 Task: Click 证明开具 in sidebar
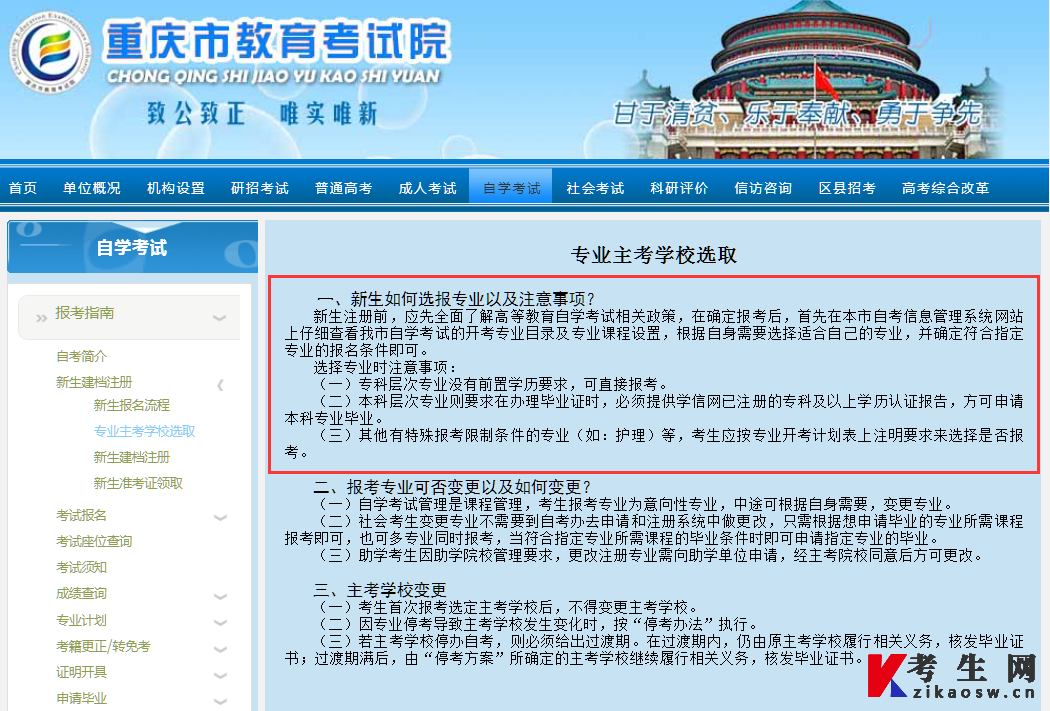[82, 672]
